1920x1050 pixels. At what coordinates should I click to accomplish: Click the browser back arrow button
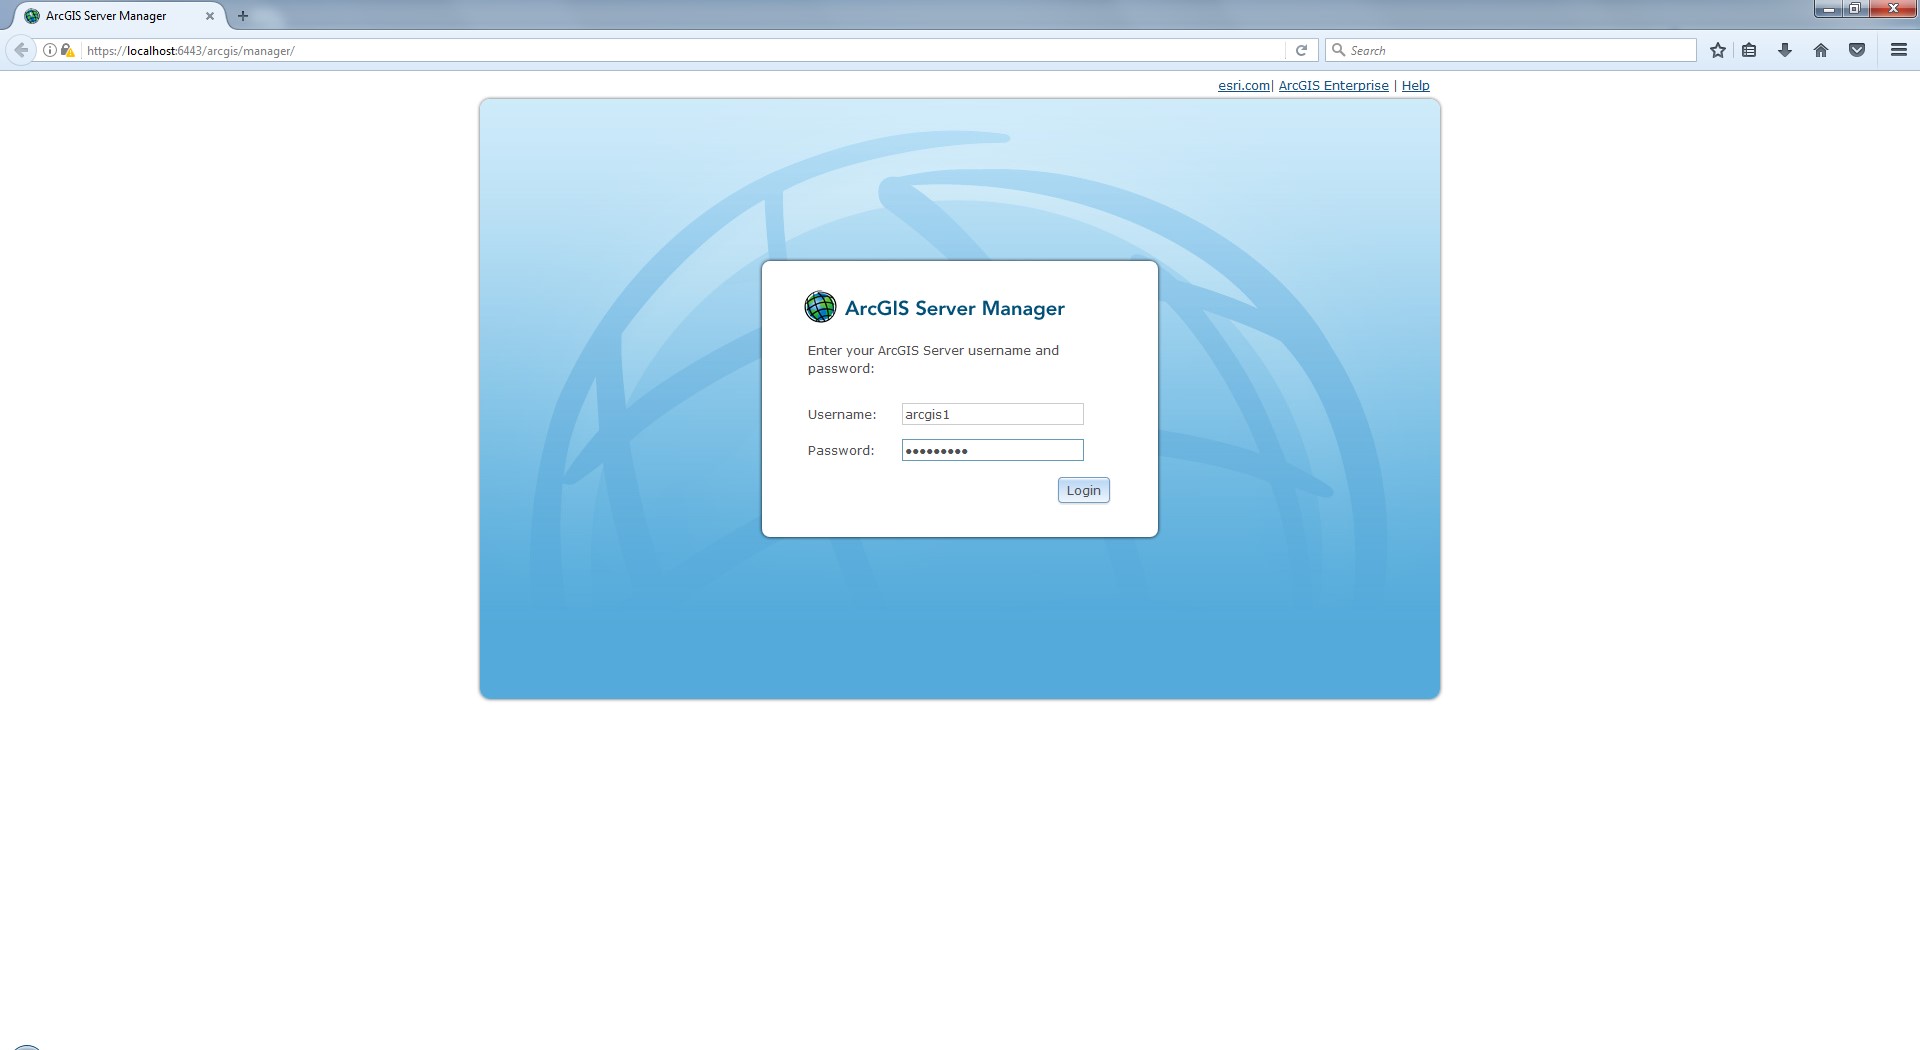click(x=21, y=50)
